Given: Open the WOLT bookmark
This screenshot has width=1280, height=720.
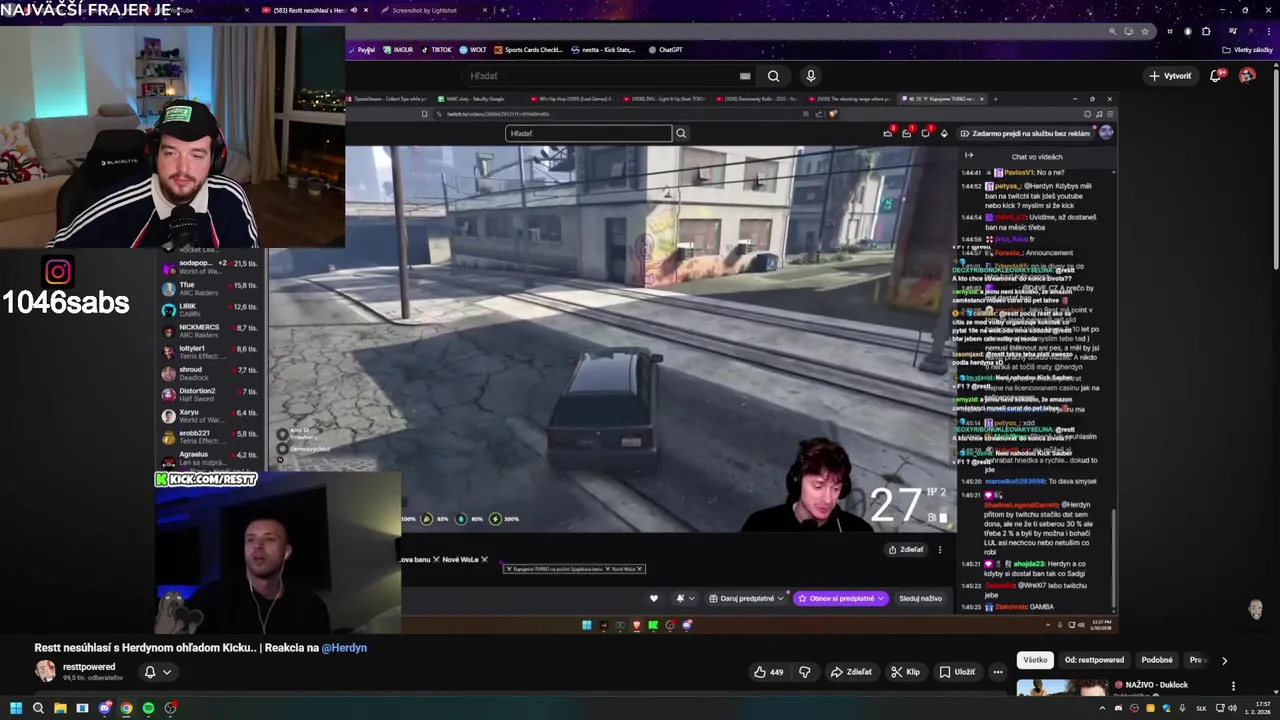Looking at the screenshot, I should (473, 50).
